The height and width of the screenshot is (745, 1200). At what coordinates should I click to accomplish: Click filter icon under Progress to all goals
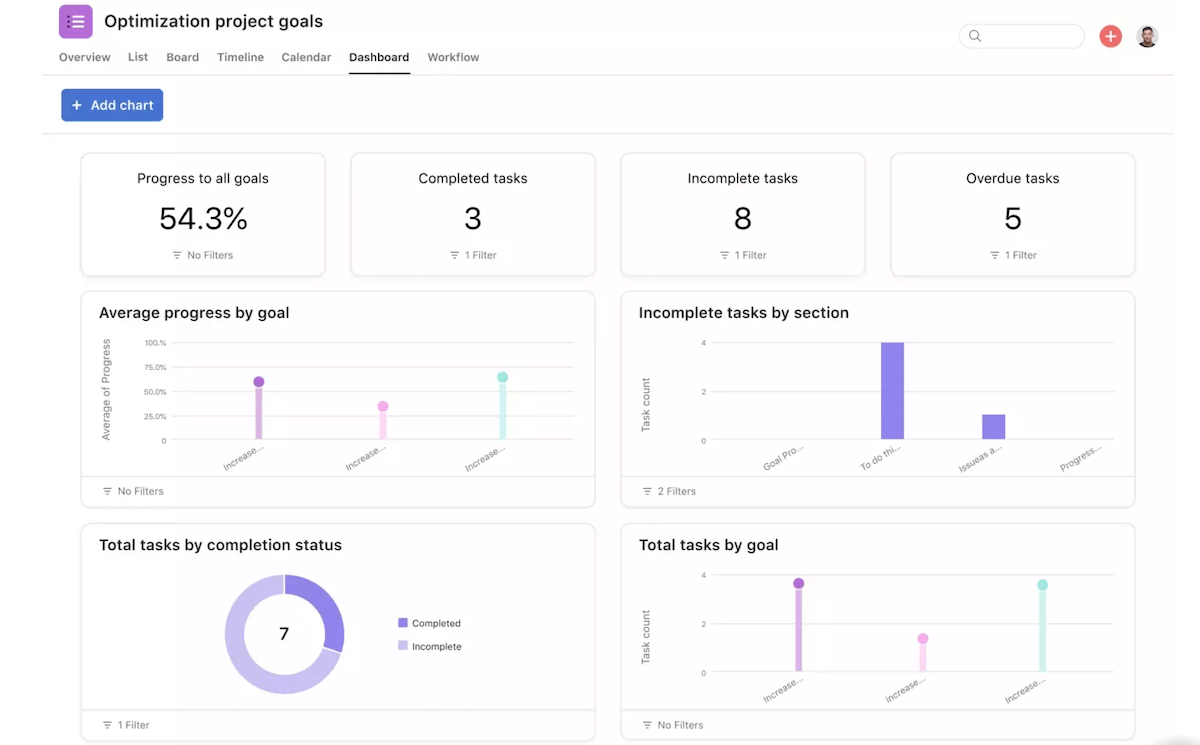point(177,256)
